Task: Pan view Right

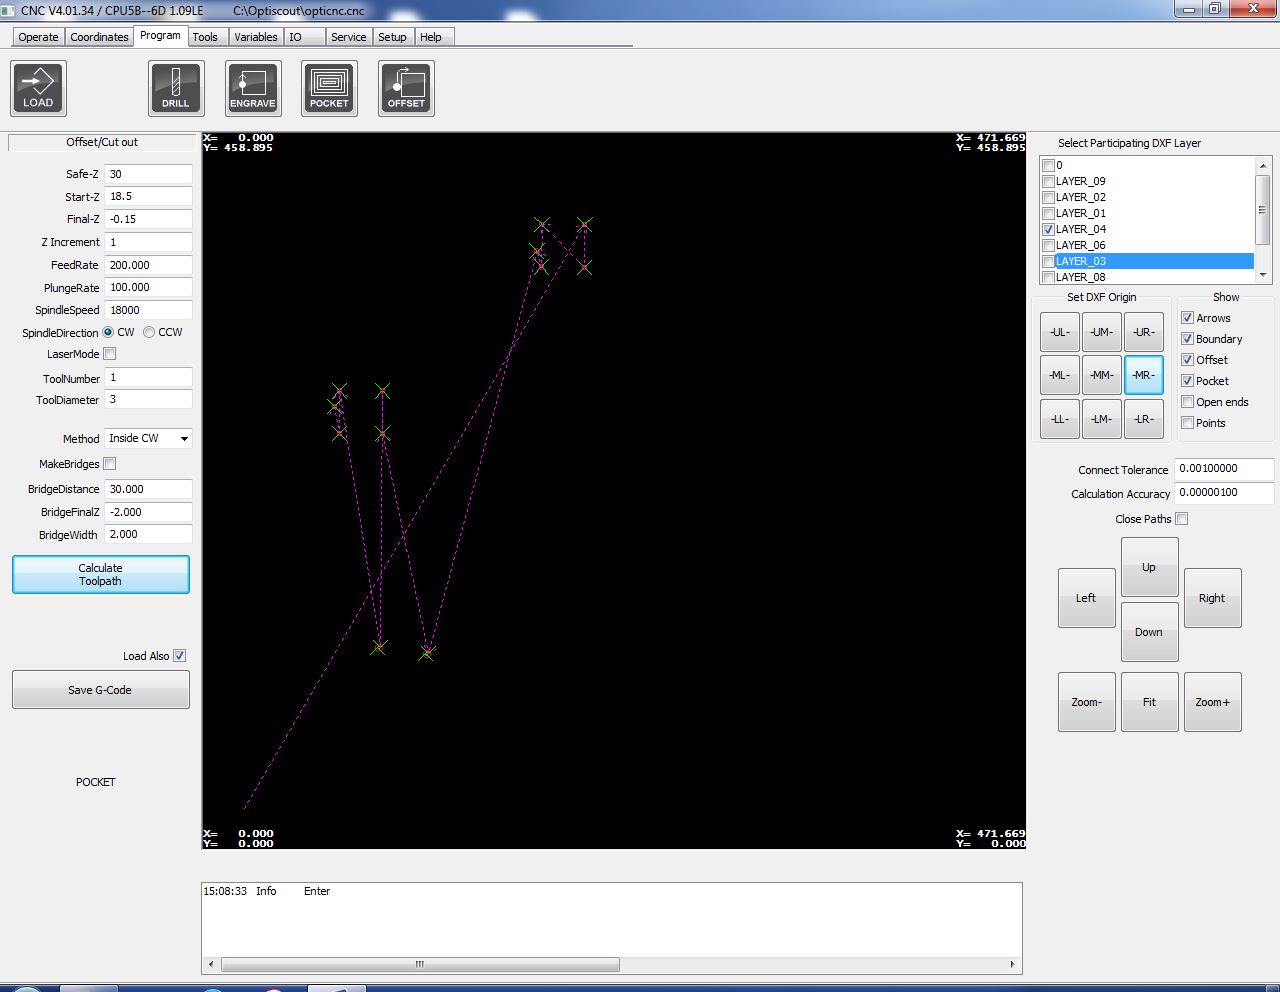Action: (1213, 598)
